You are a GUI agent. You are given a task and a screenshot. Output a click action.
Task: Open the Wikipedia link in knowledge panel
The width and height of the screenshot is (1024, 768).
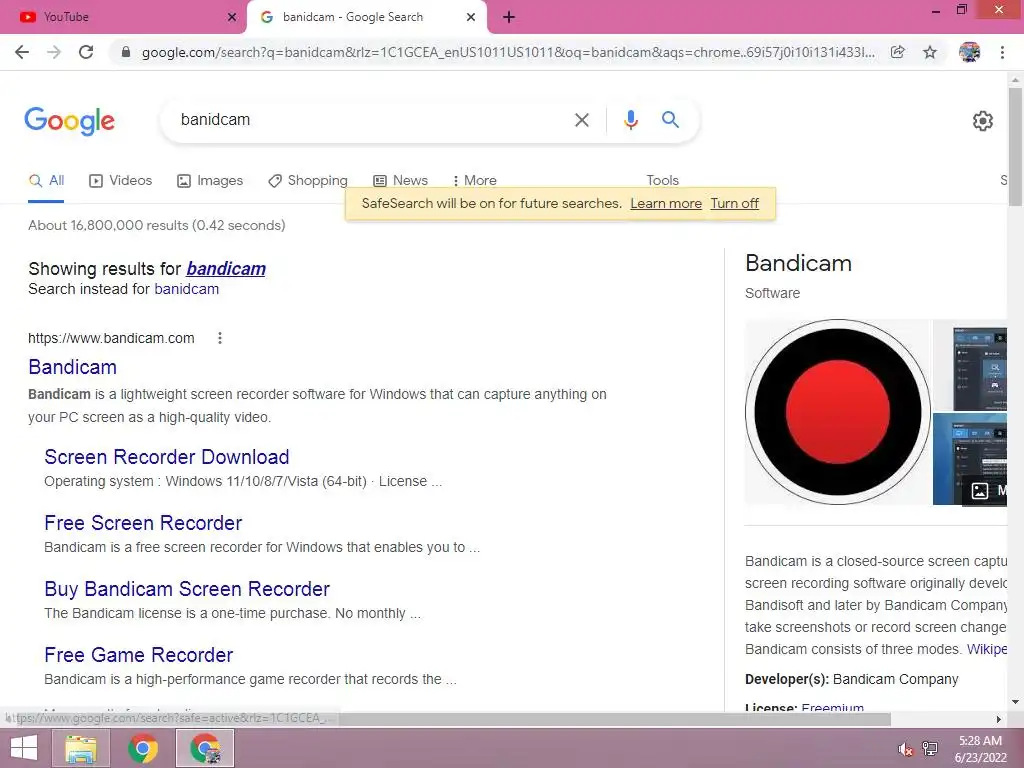pyautogui.click(x=986, y=650)
